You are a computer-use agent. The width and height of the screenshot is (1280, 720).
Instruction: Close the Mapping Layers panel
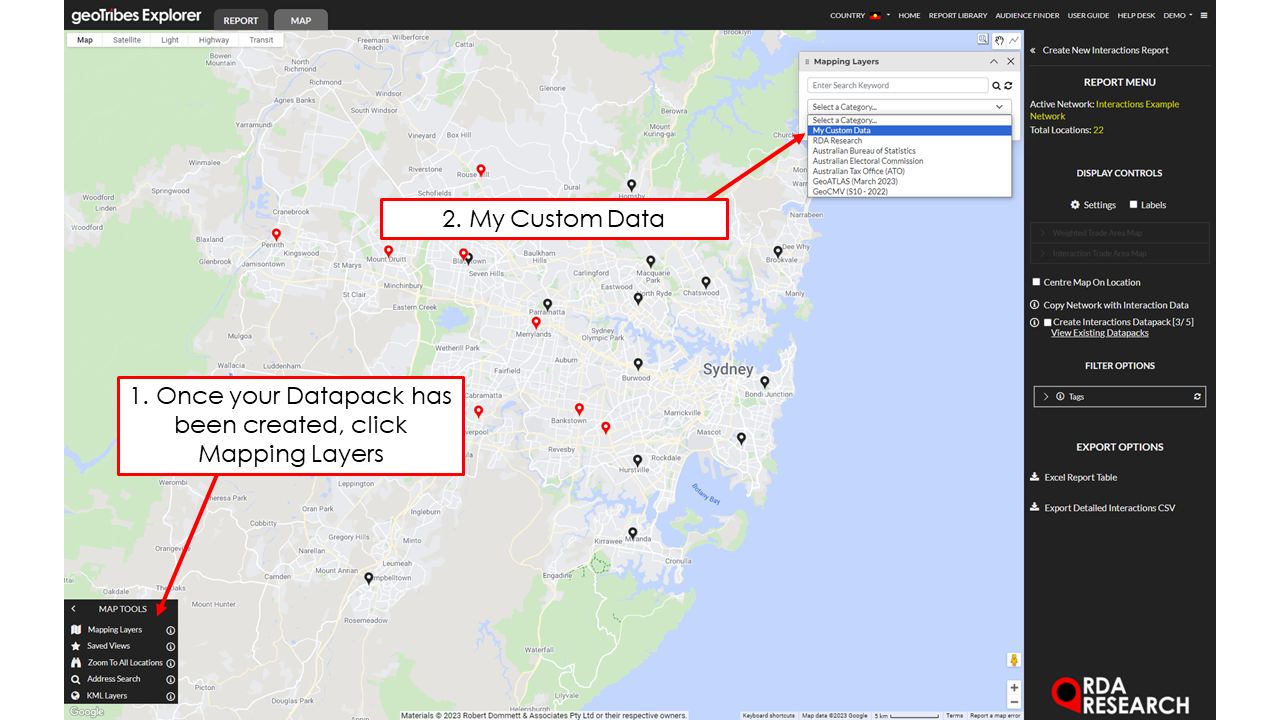click(x=1010, y=62)
